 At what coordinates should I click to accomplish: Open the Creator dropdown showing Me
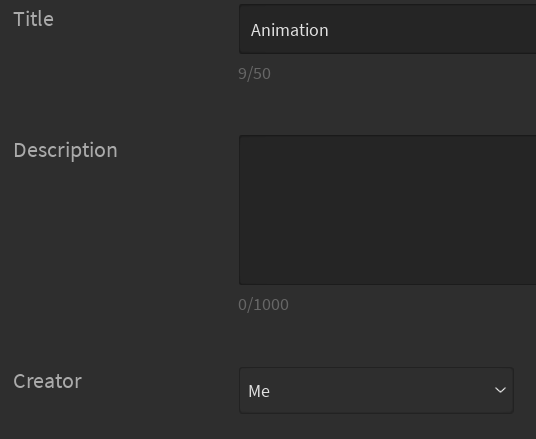pos(376,390)
